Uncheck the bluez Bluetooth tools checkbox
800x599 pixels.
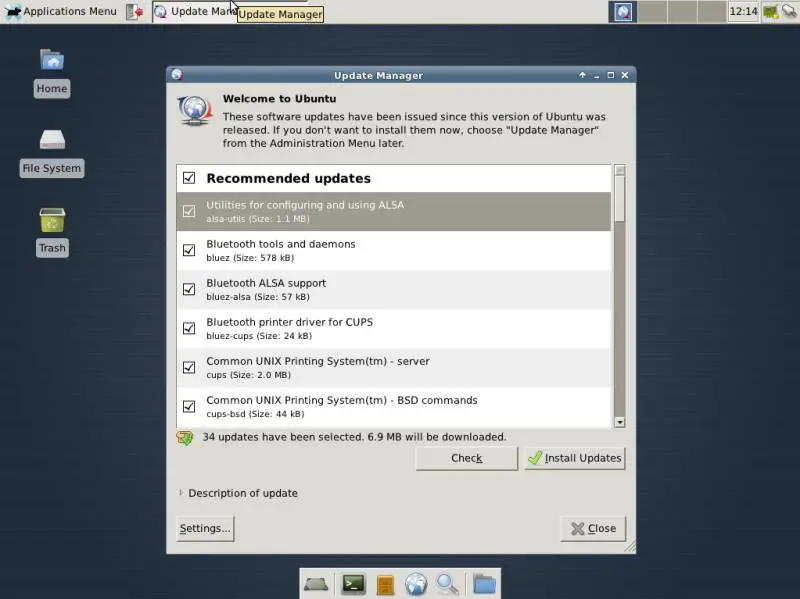point(189,250)
